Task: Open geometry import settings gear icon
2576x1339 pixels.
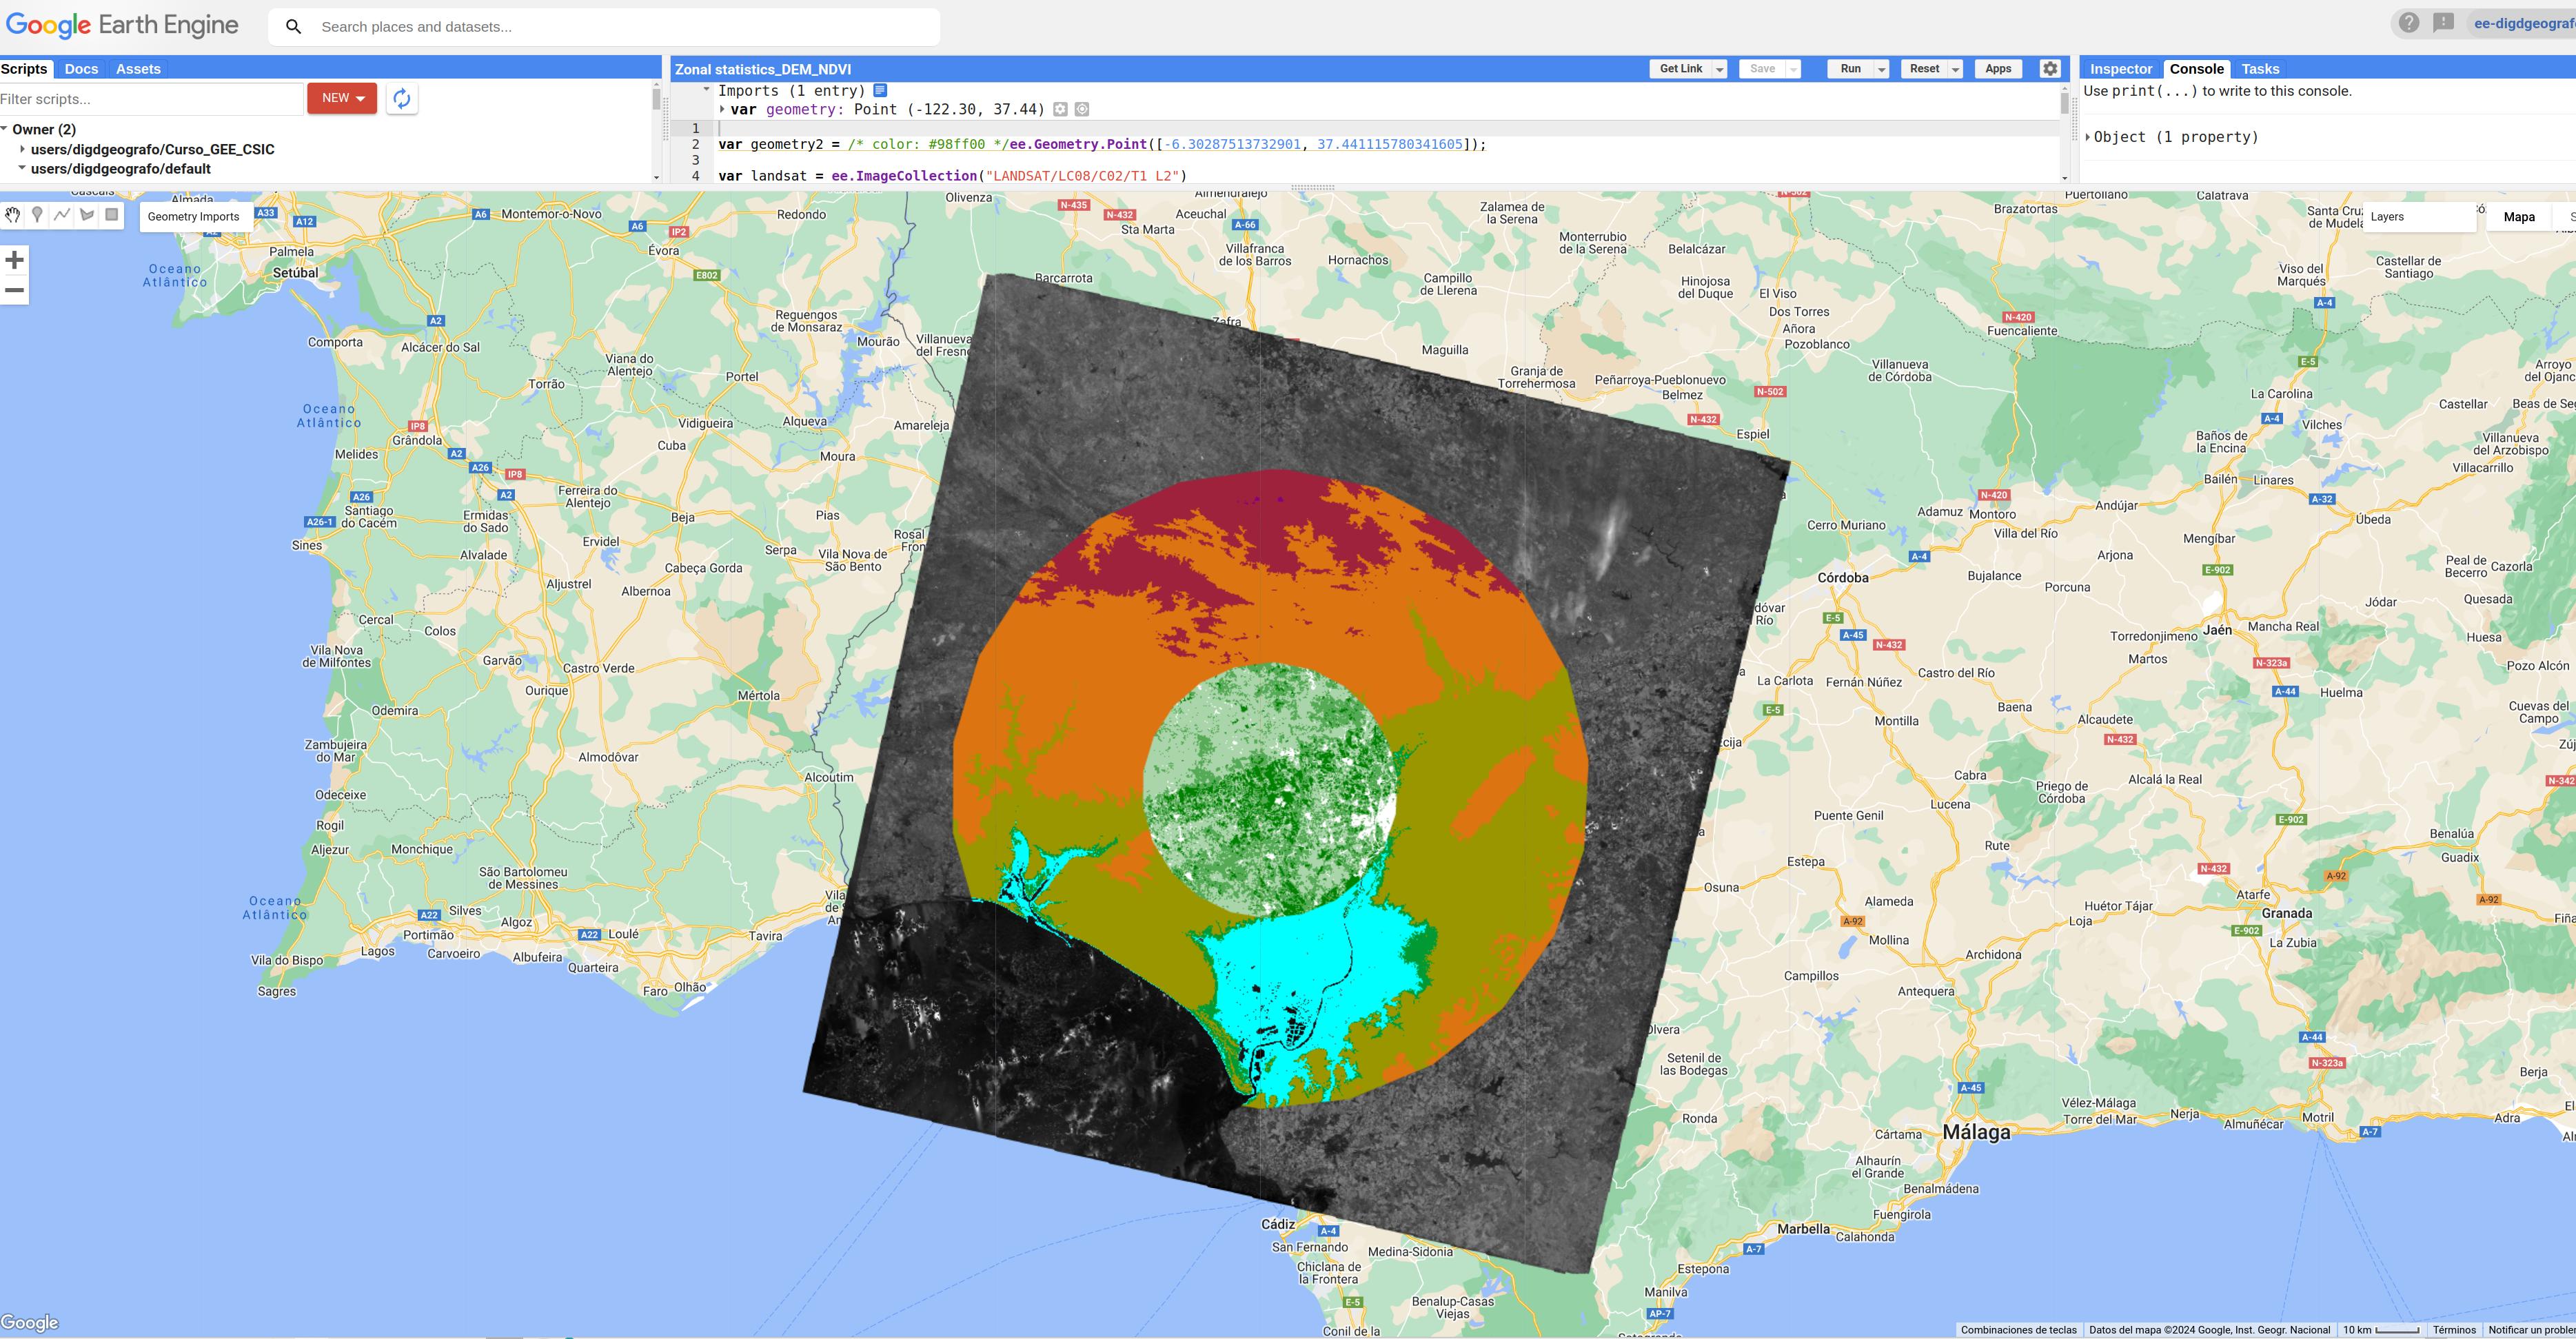Action: (x=1060, y=109)
